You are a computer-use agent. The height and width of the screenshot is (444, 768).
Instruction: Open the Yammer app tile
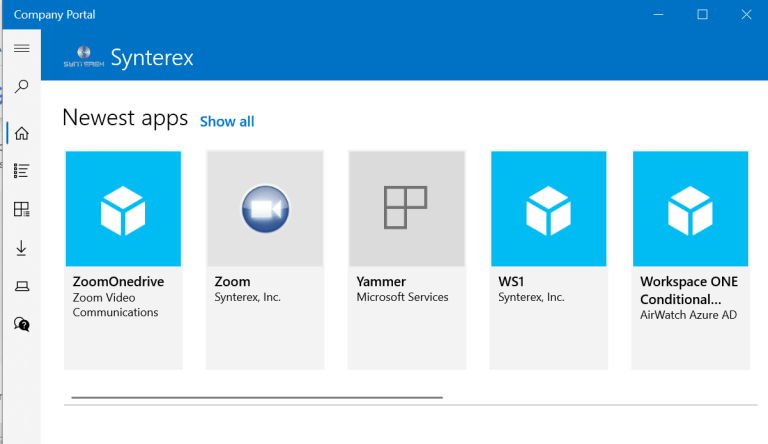point(406,258)
